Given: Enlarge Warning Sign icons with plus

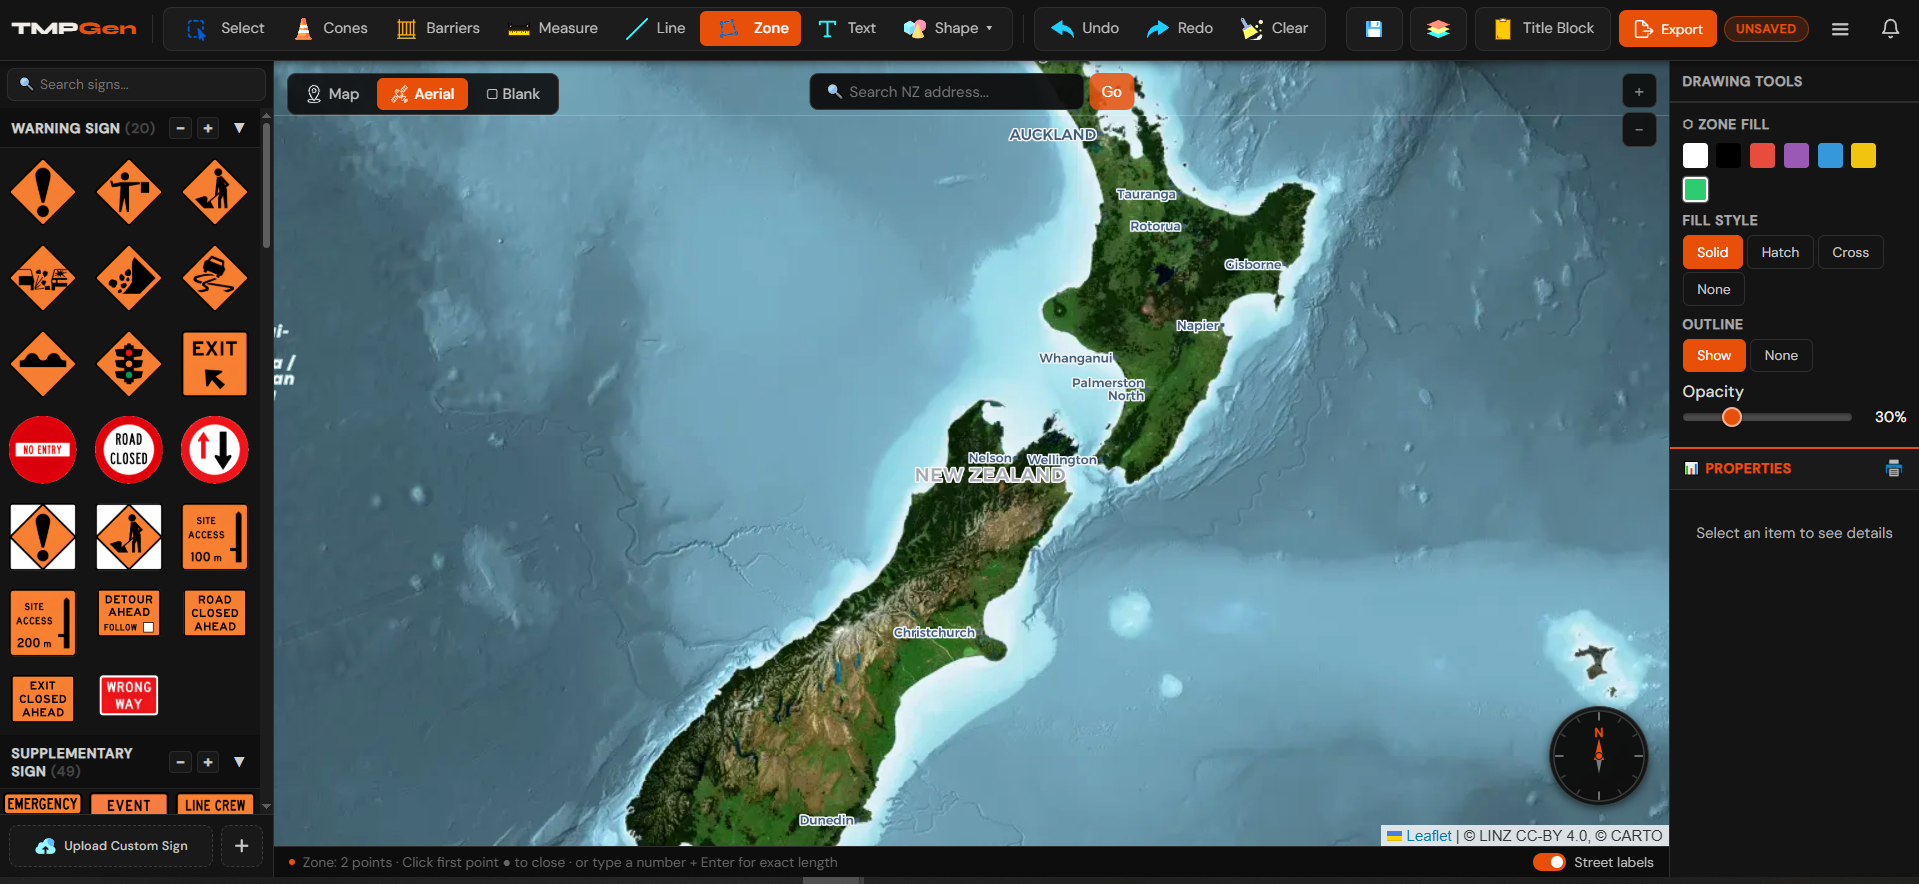Looking at the screenshot, I should (208, 128).
